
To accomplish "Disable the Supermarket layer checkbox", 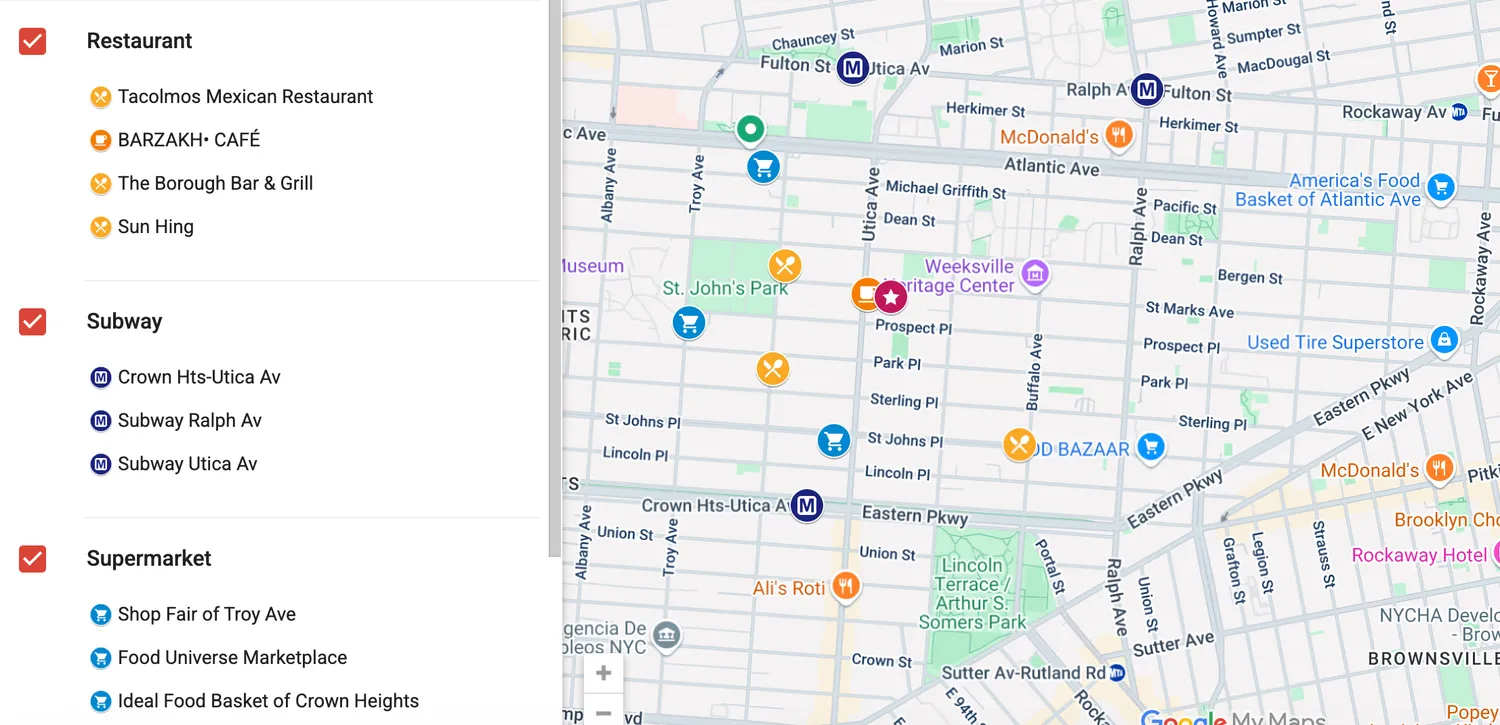I will [33, 558].
